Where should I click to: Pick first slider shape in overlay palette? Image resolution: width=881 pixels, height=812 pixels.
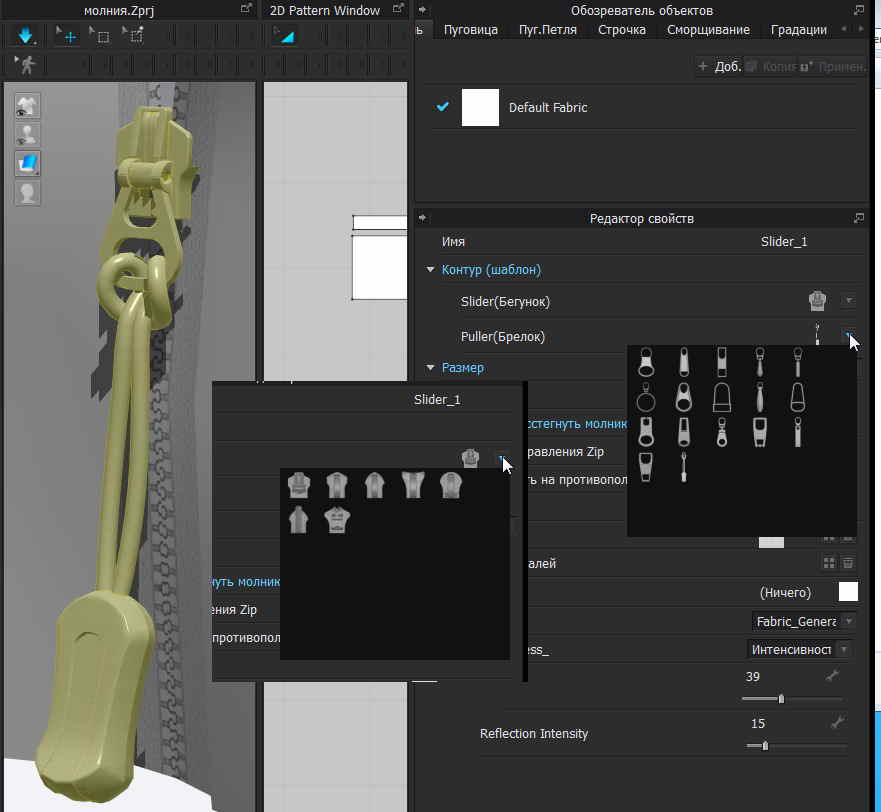coord(299,486)
